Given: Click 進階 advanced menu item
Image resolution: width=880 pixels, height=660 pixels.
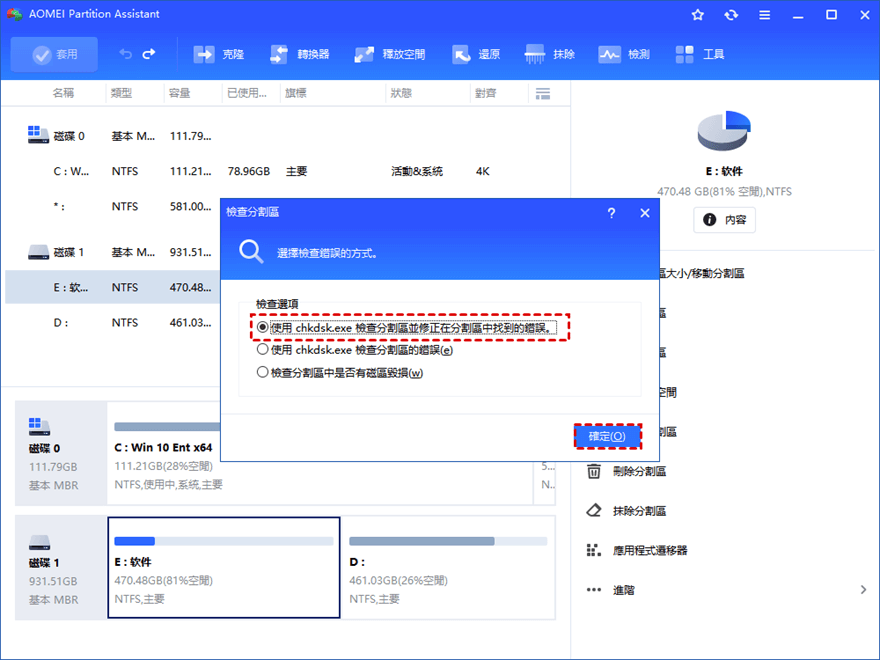Looking at the screenshot, I should pos(624,590).
